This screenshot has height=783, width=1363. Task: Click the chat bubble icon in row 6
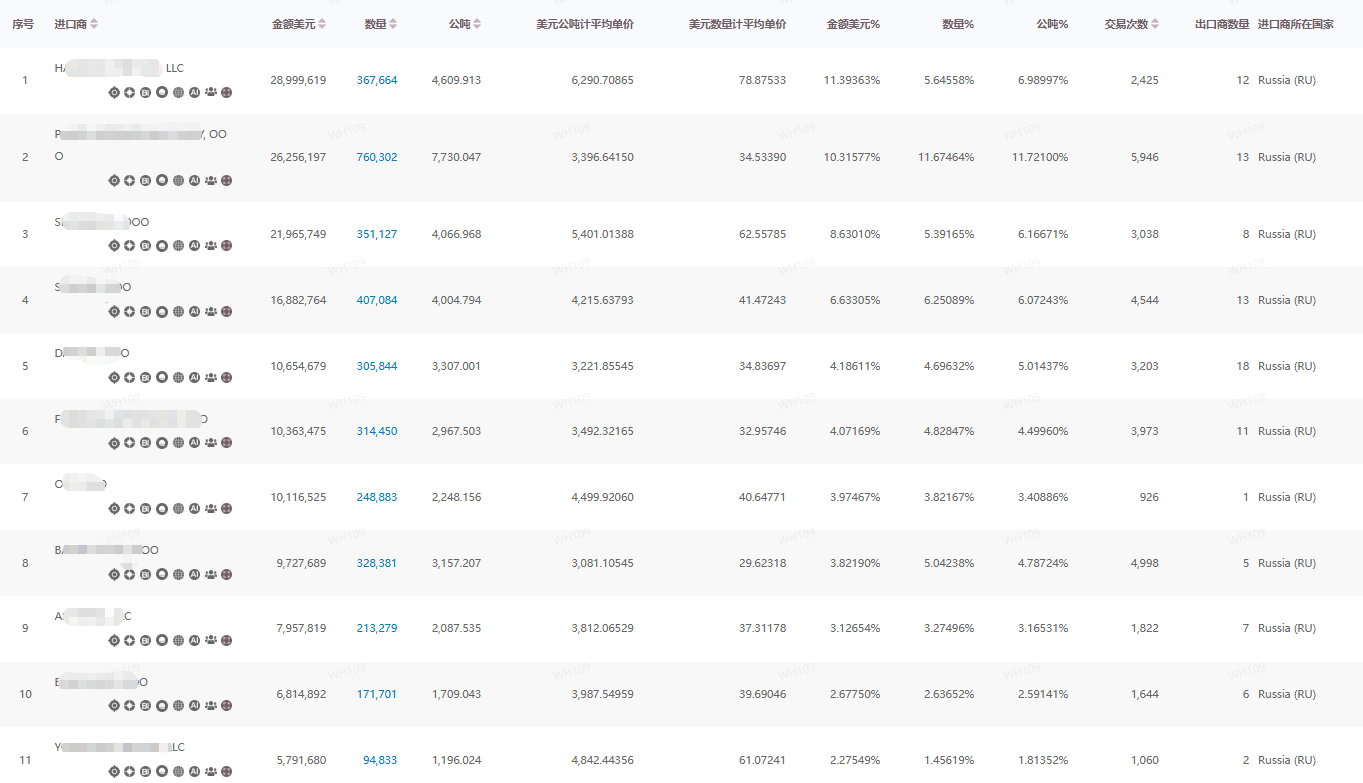click(162, 443)
